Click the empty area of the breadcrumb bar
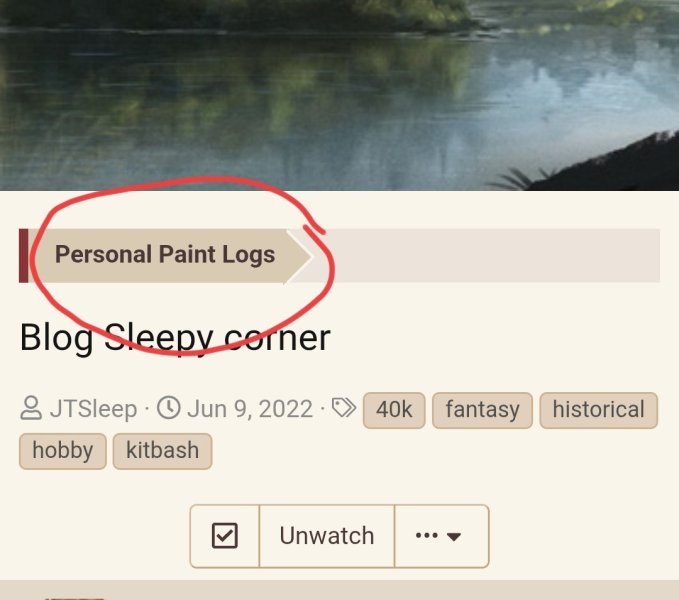 [487, 256]
